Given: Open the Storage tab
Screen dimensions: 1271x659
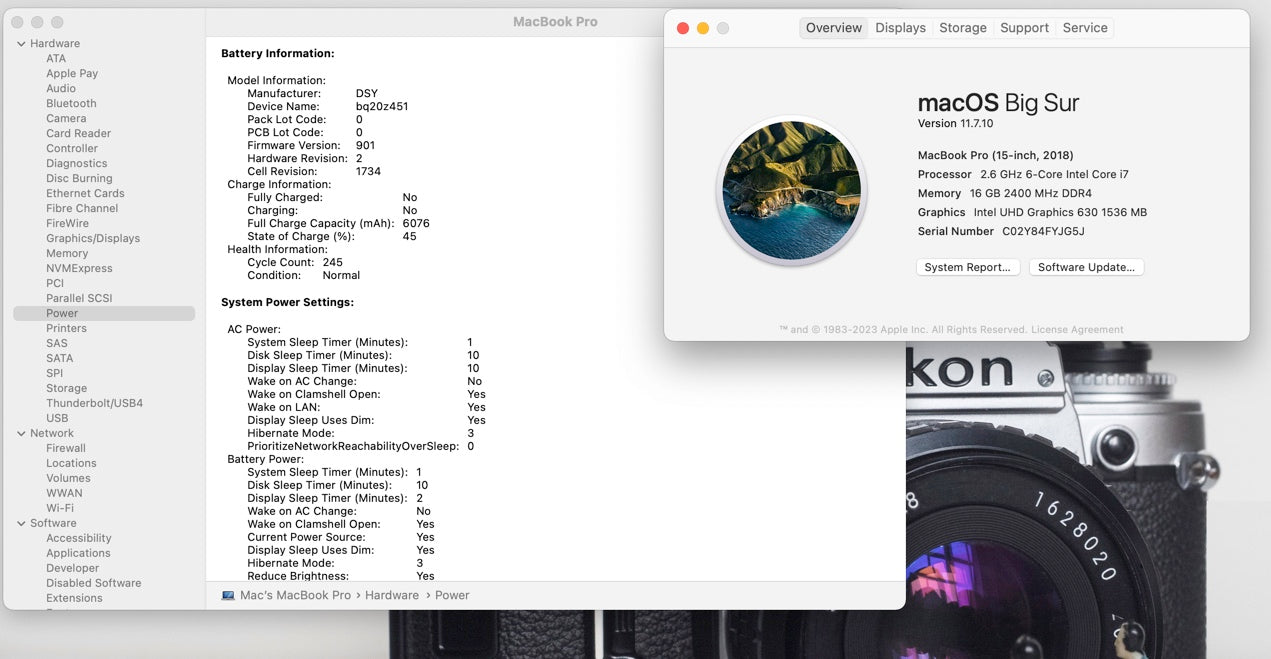Looking at the screenshot, I should 962,28.
